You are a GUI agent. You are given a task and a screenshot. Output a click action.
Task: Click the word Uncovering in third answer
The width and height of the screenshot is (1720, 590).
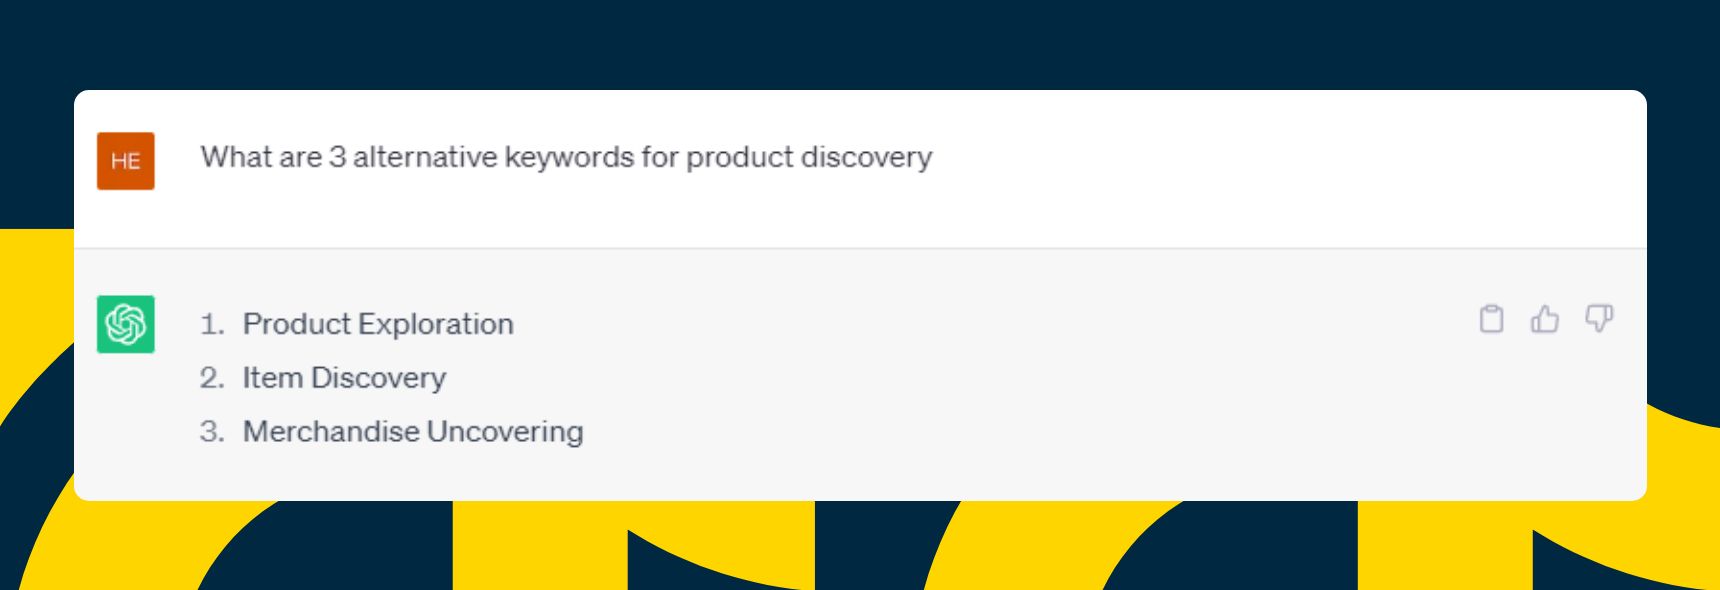505,432
